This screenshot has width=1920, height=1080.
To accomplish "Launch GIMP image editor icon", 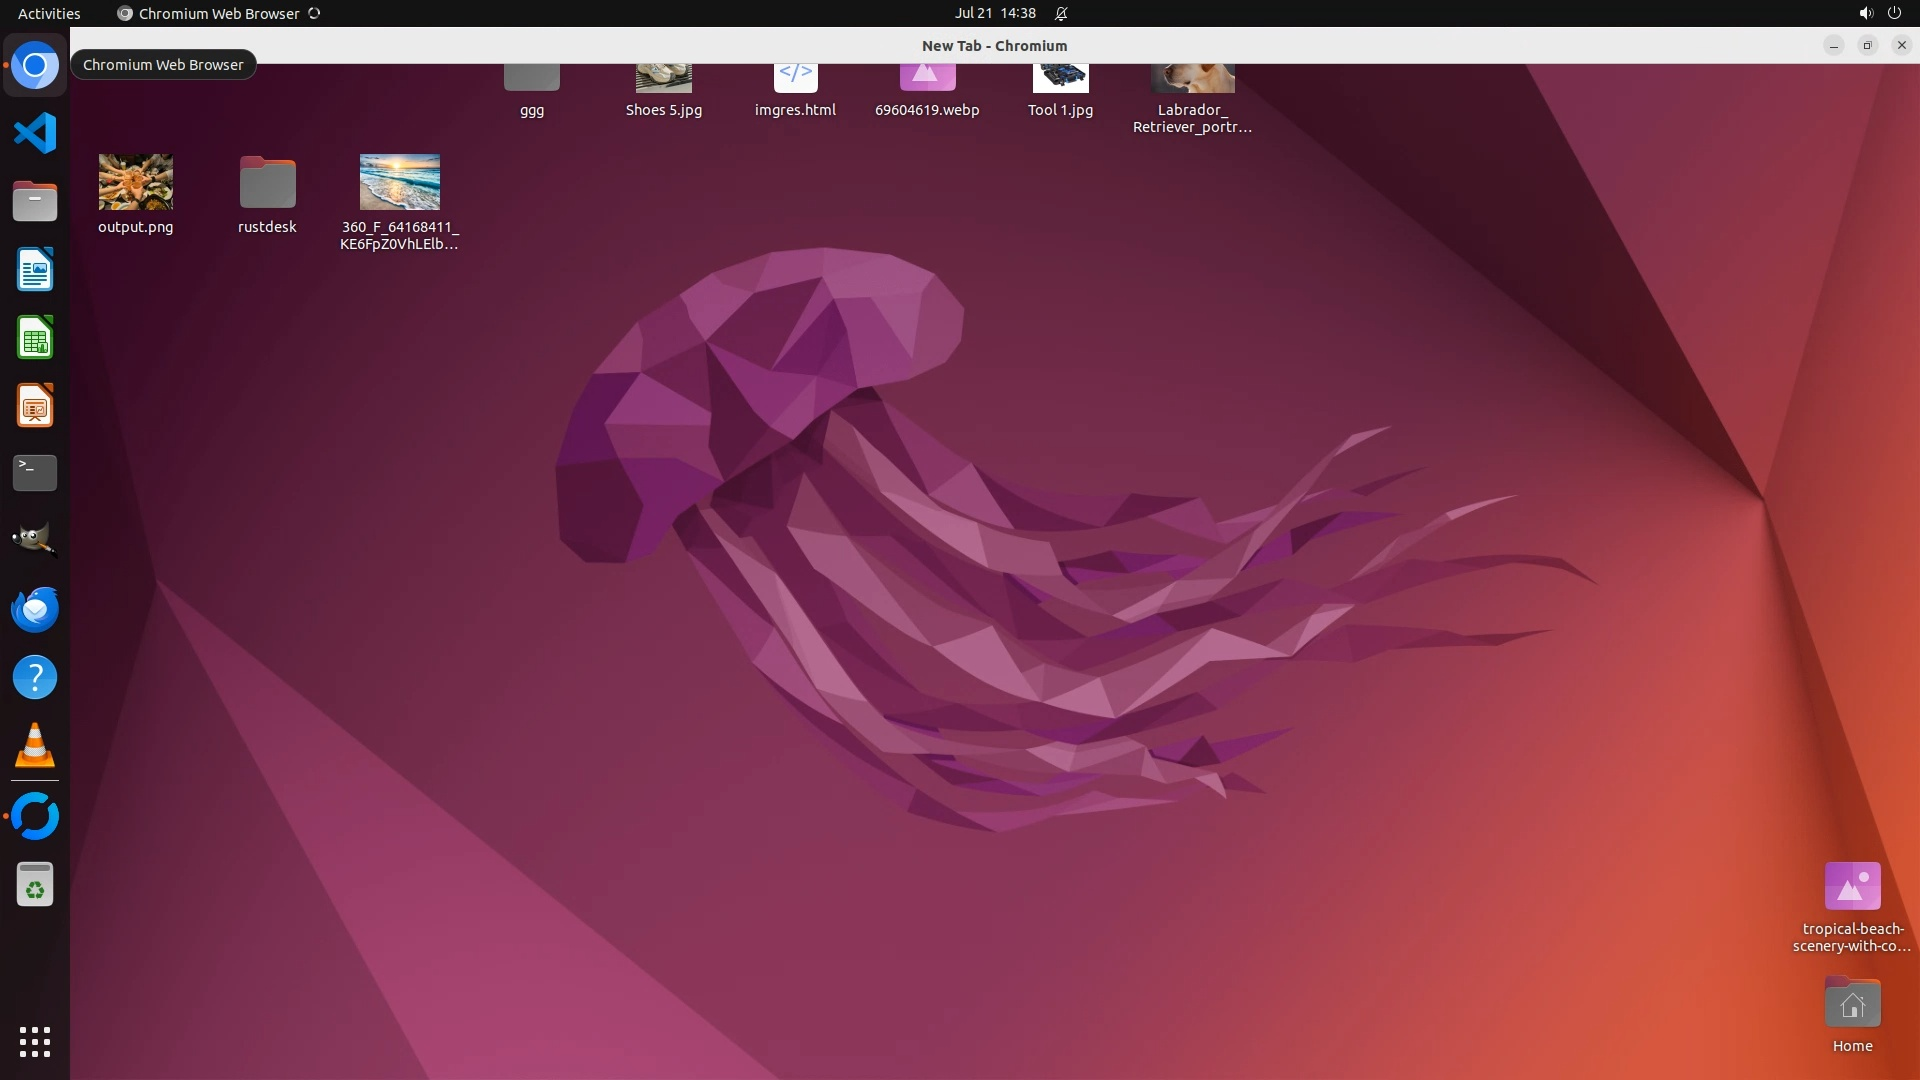I will click(x=35, y=540).
